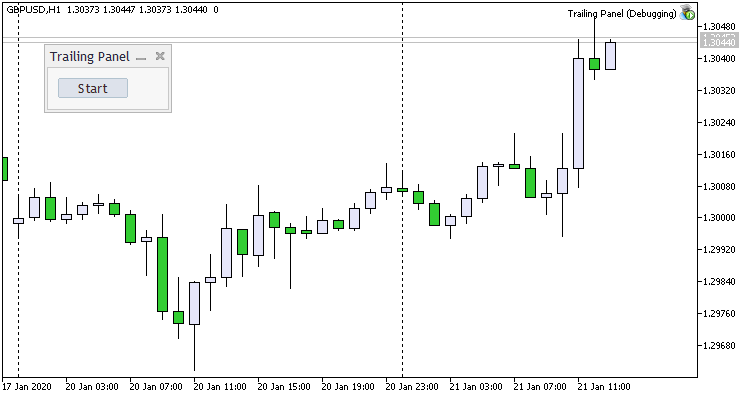Image resolution: width=750 pixels, height=398 pixels.
Task: Click the last candle on the chart
Action: (x=610, y=56)
